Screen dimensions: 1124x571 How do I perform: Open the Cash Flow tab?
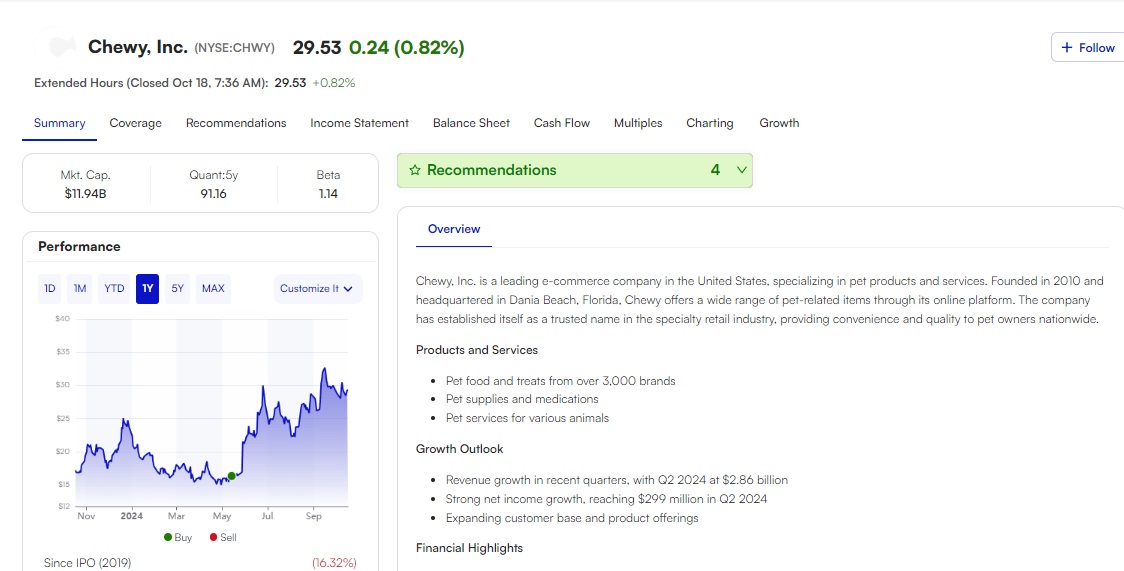[561, 123]
